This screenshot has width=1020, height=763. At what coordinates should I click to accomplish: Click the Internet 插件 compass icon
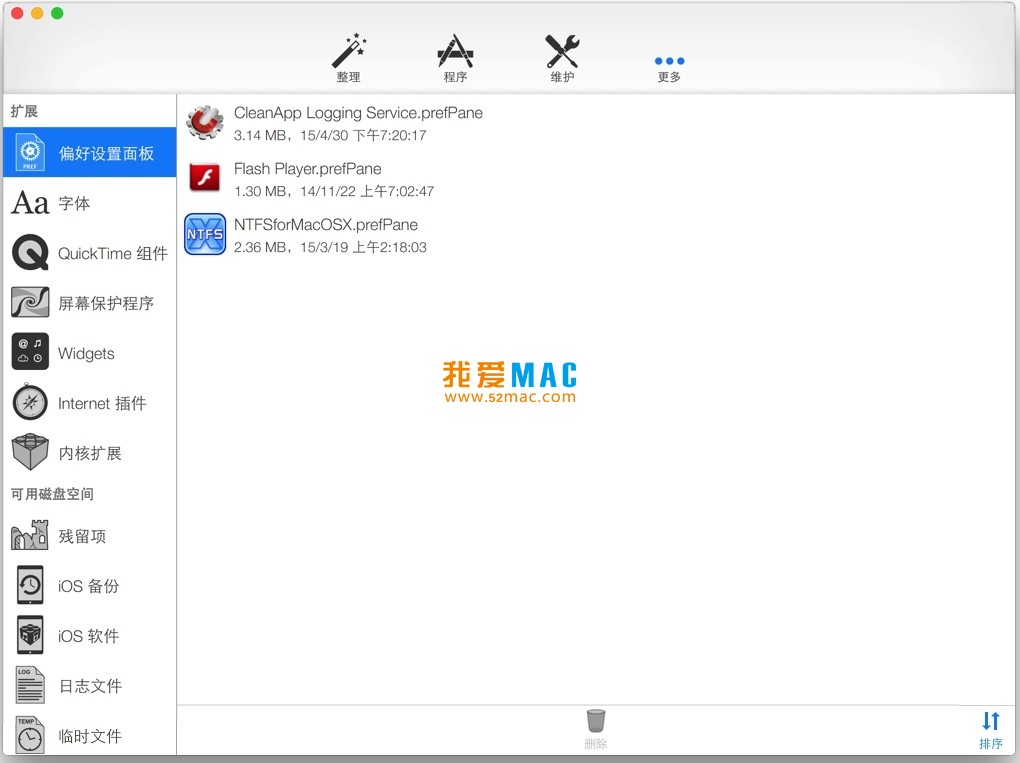30,402
